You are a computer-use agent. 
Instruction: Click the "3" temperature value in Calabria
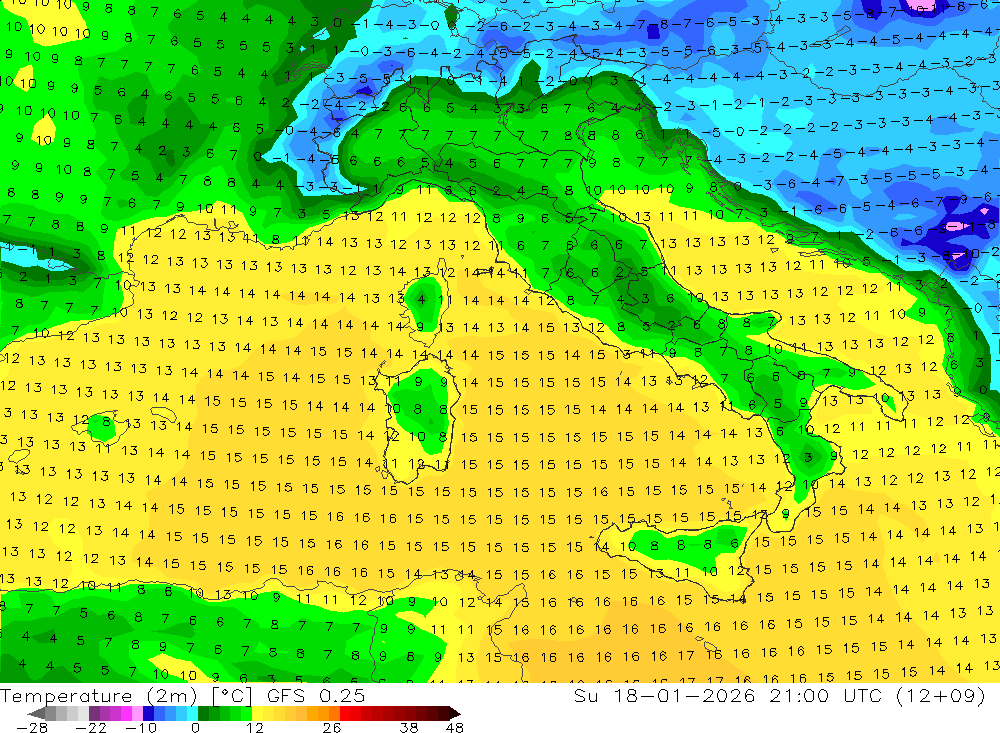pyautogui.click(x=809, y=457)
